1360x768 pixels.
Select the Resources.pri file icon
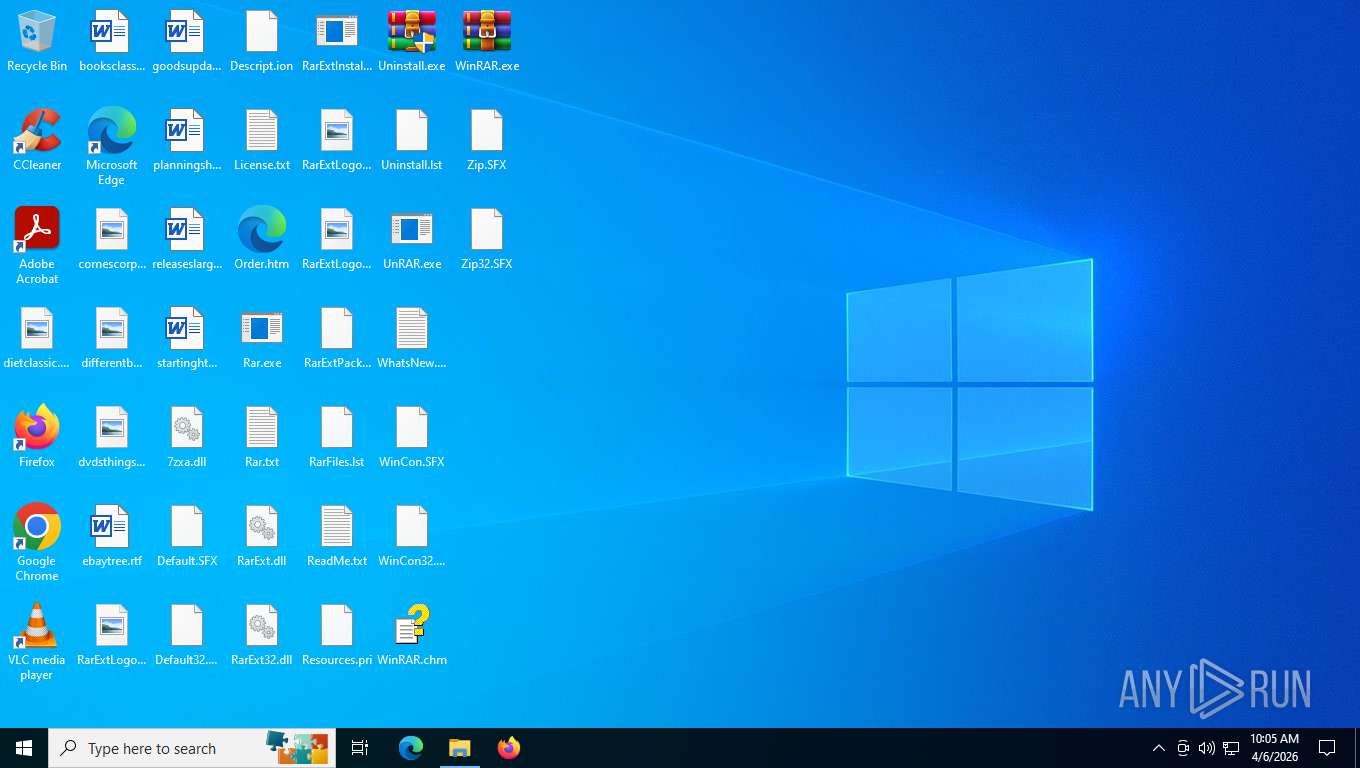pos(337,636)
